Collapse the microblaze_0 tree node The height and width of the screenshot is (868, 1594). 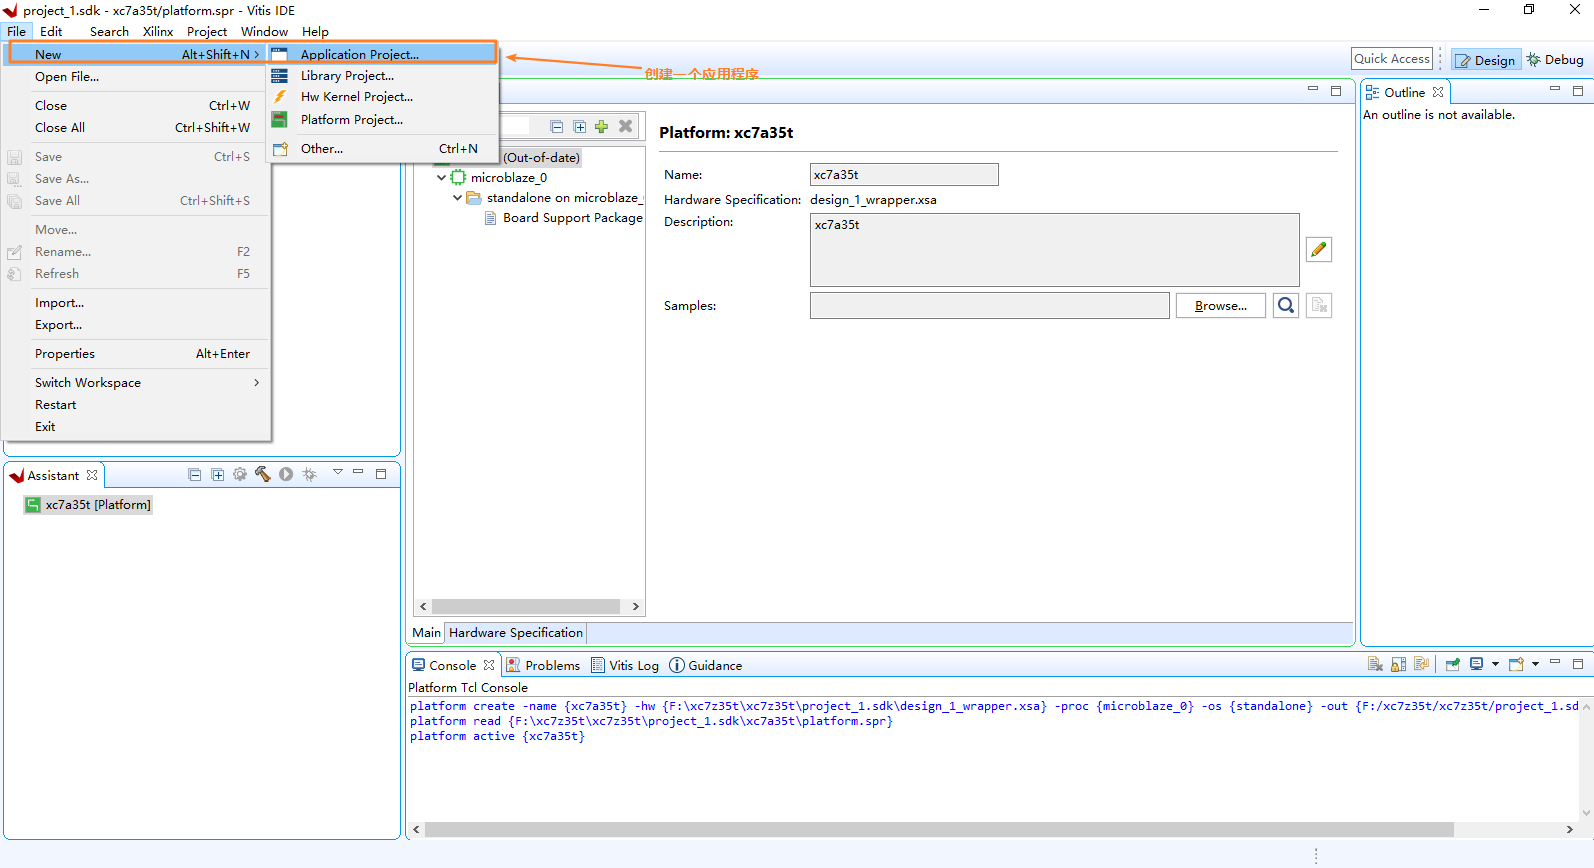(x=441, y=178)
